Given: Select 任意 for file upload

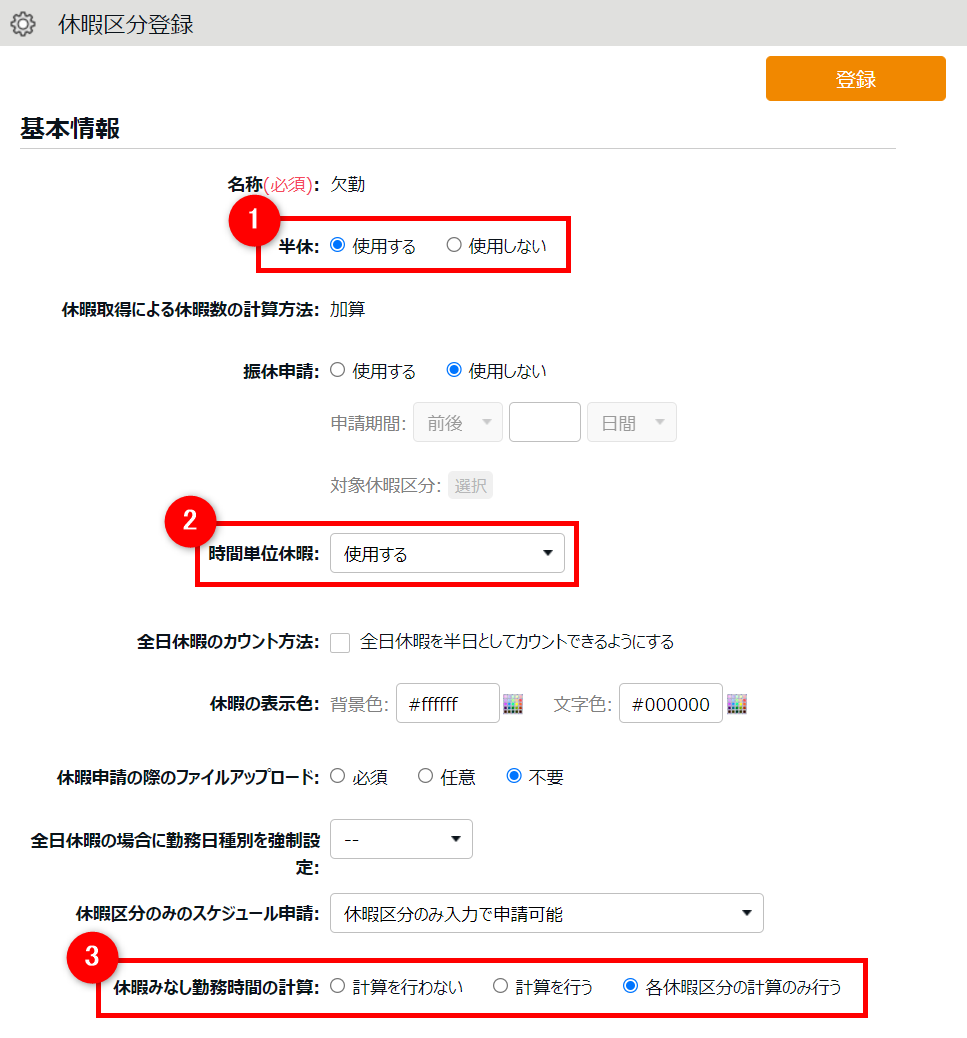Looking at the screenshot, I should [426, 776].
